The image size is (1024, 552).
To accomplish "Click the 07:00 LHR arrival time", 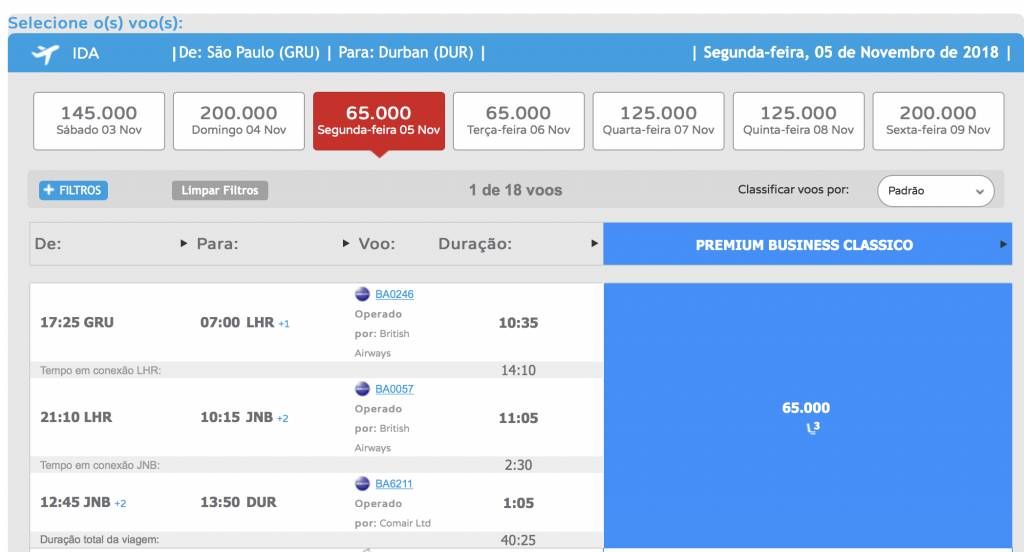I will point(237,323).
